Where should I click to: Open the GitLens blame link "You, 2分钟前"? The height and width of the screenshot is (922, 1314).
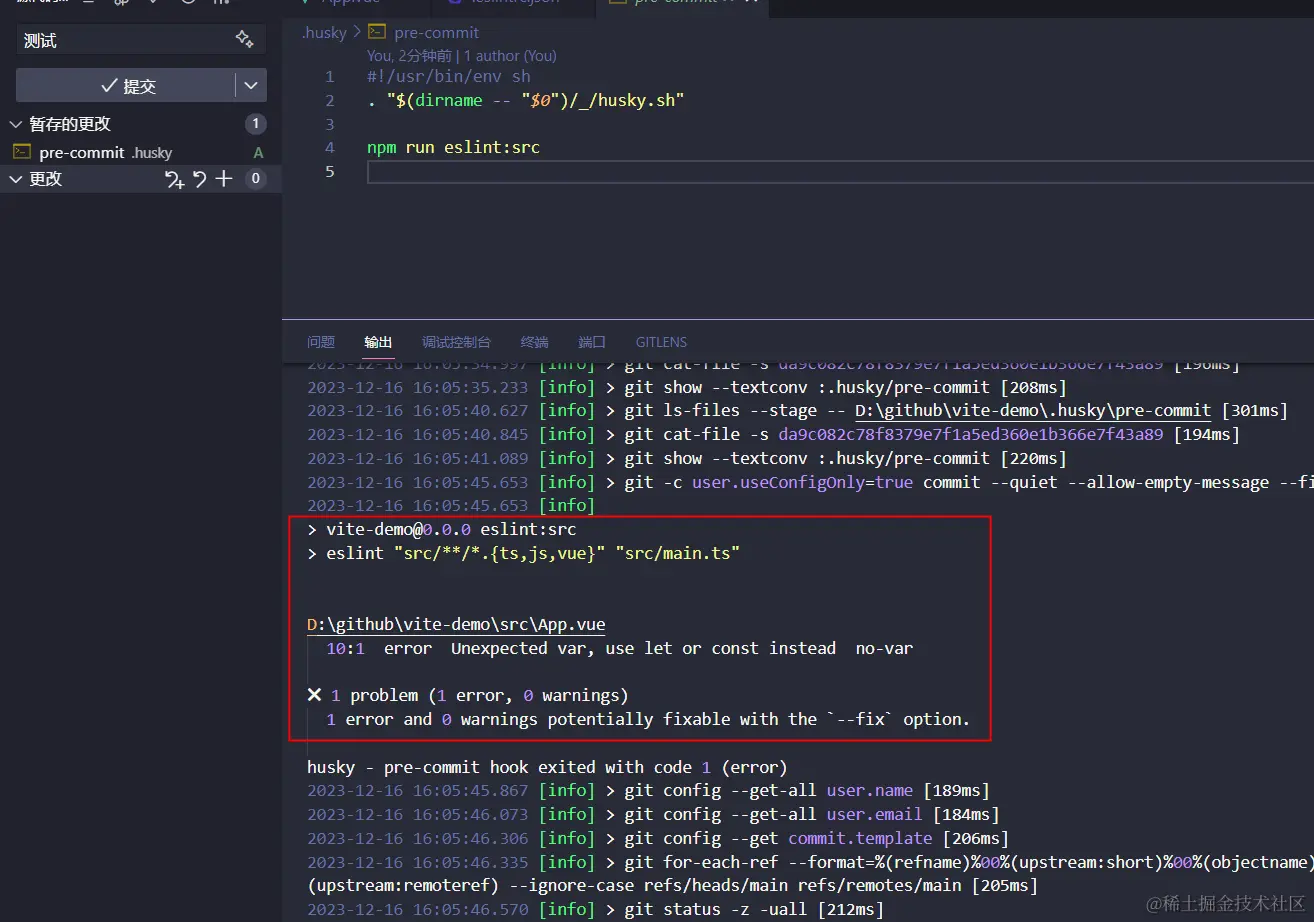tap(409, 56)
